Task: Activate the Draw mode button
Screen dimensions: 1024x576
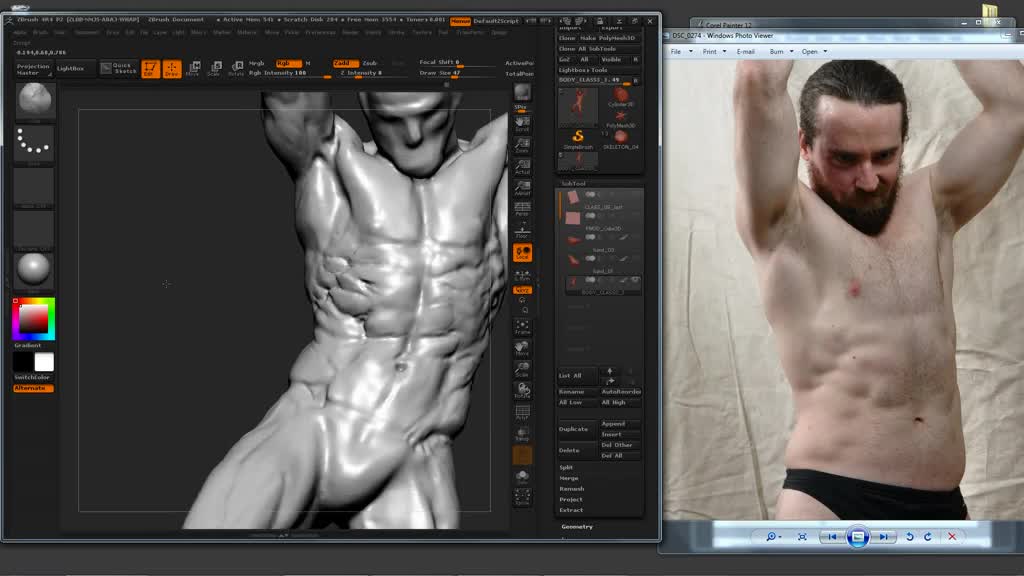Action: [172, 68]
